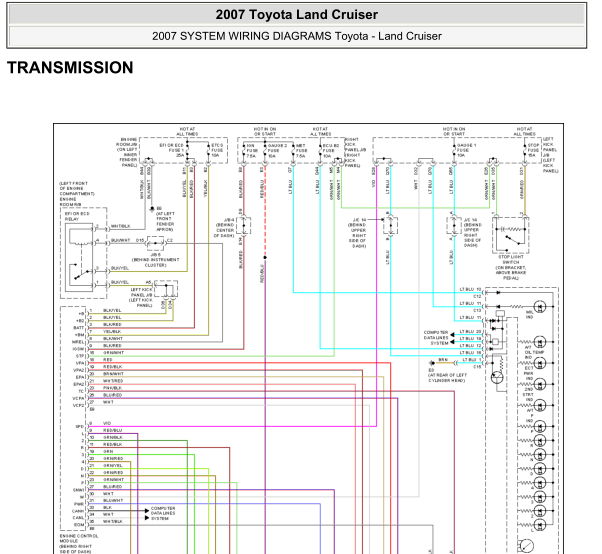The height and width of the screenshot is (554, 602).
Task: Click the 'MET FUSE 7.5A' label
Action: point(301,151)
